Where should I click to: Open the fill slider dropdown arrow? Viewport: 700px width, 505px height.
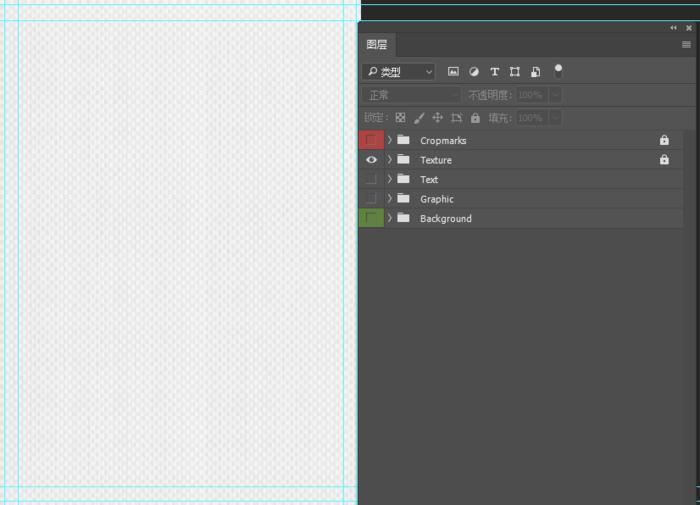[x=555, y=118]
